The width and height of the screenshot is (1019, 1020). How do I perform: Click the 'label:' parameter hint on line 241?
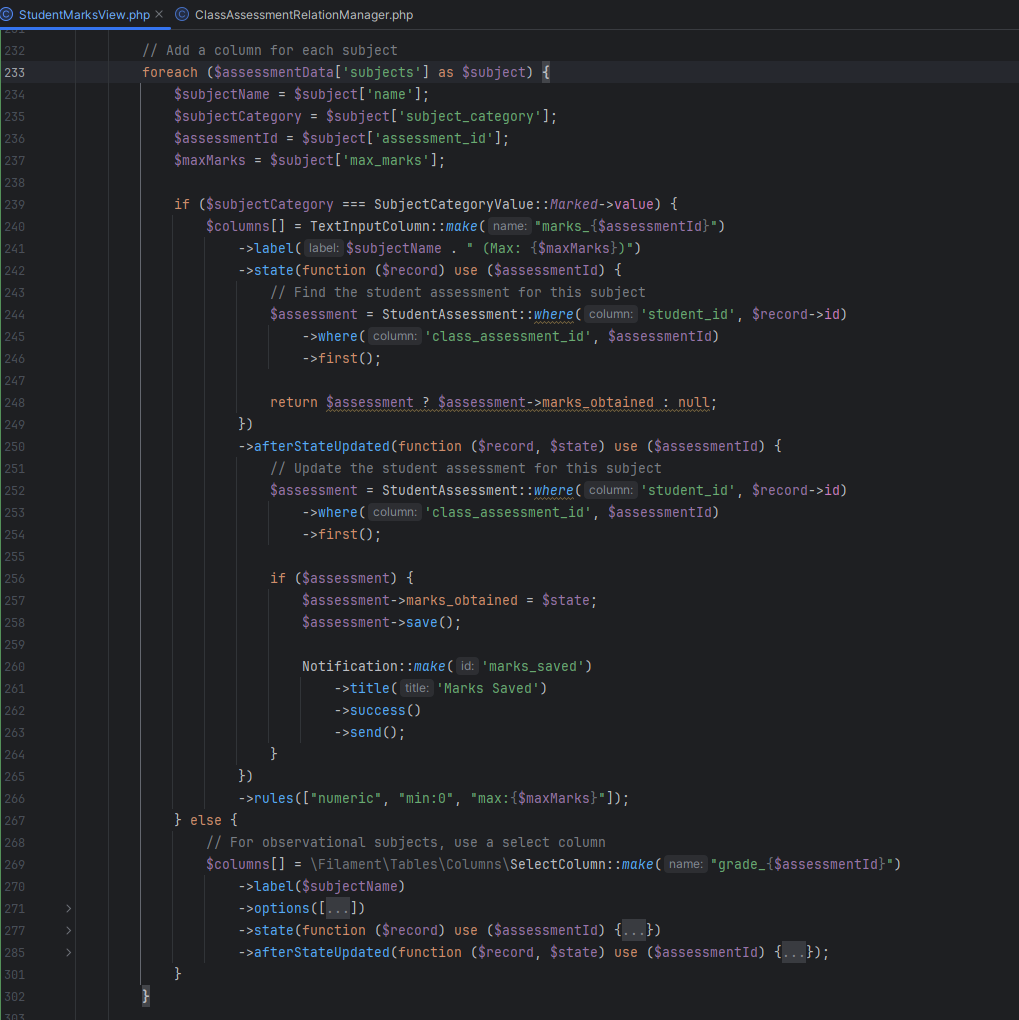click(x=324, y=248)
